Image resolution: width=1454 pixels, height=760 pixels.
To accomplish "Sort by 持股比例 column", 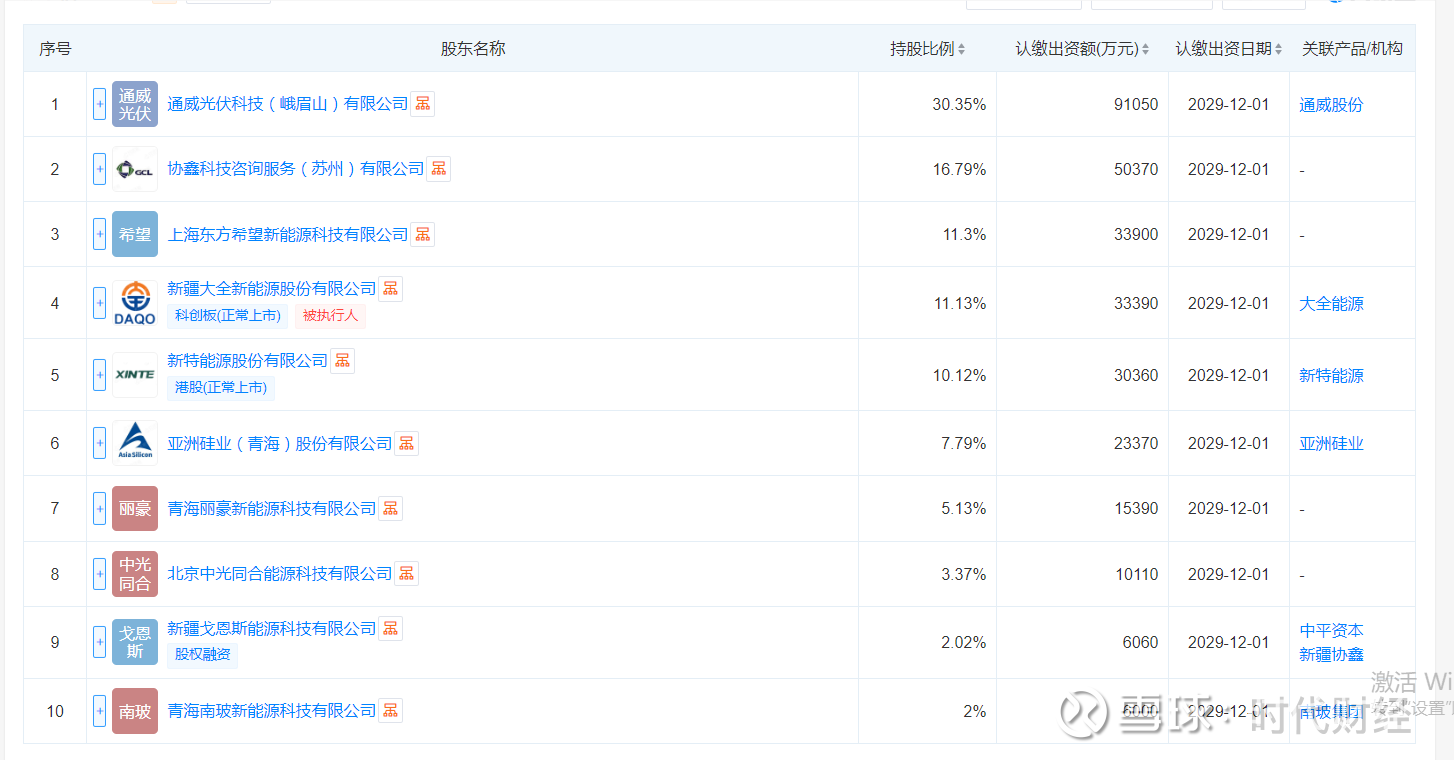I will 928,49.
